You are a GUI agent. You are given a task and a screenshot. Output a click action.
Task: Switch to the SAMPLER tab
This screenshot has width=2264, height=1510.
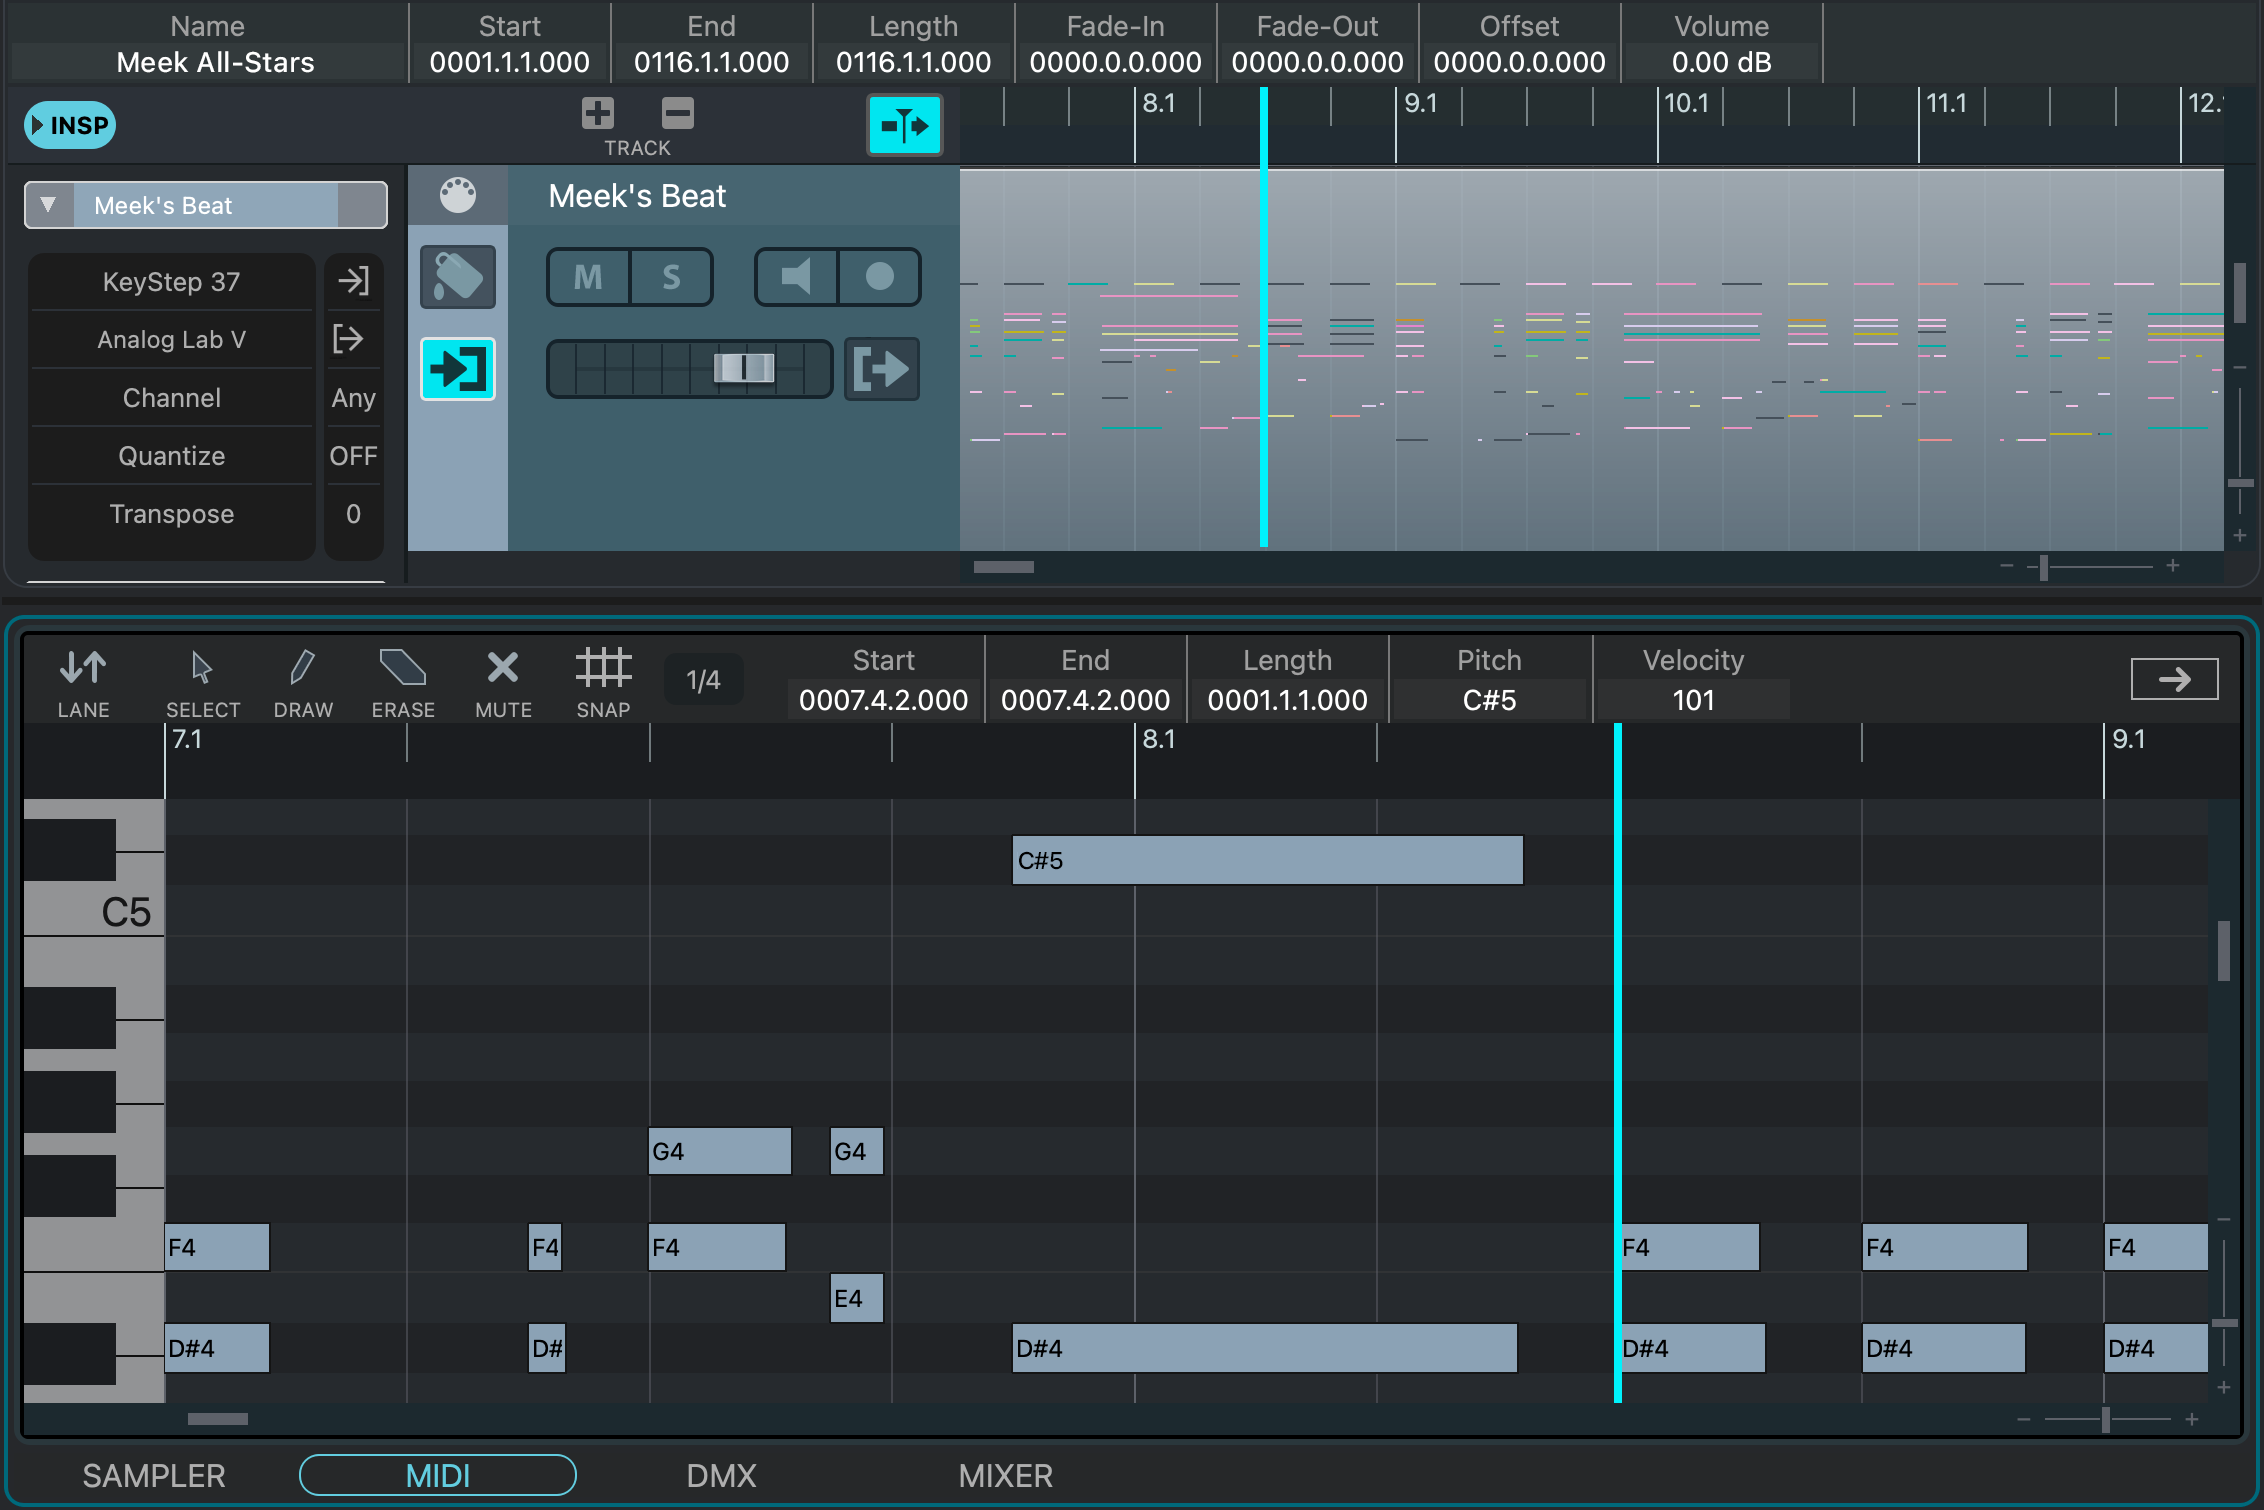(154, 1476)
